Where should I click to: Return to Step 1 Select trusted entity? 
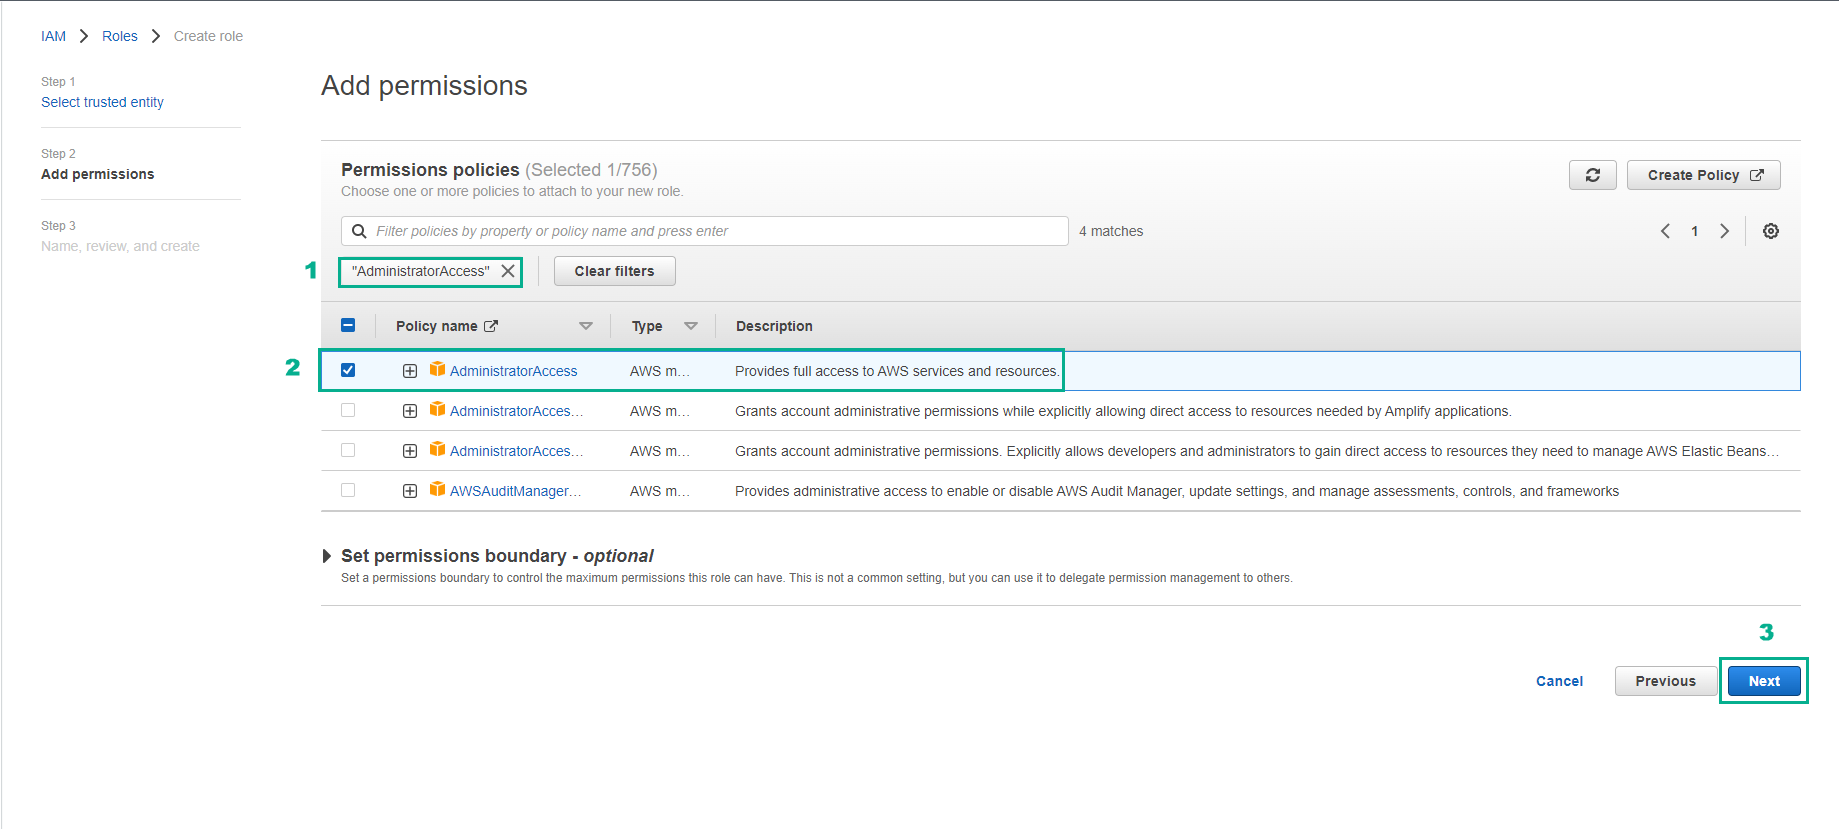click(x=102, y=102)
